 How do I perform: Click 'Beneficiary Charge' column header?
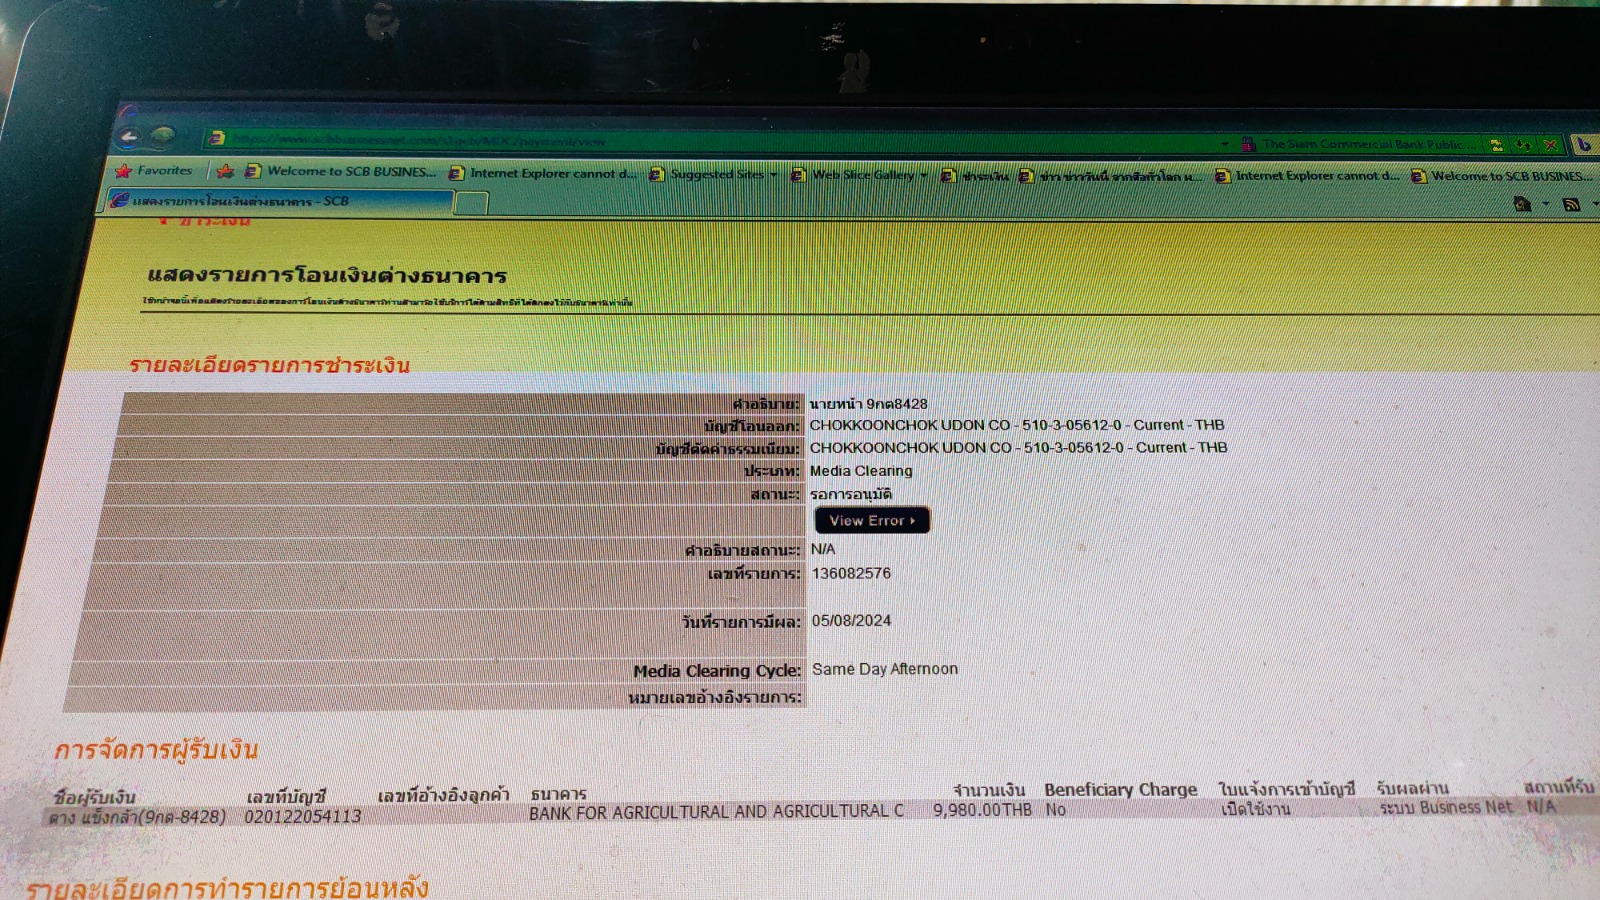point(1120,790)
